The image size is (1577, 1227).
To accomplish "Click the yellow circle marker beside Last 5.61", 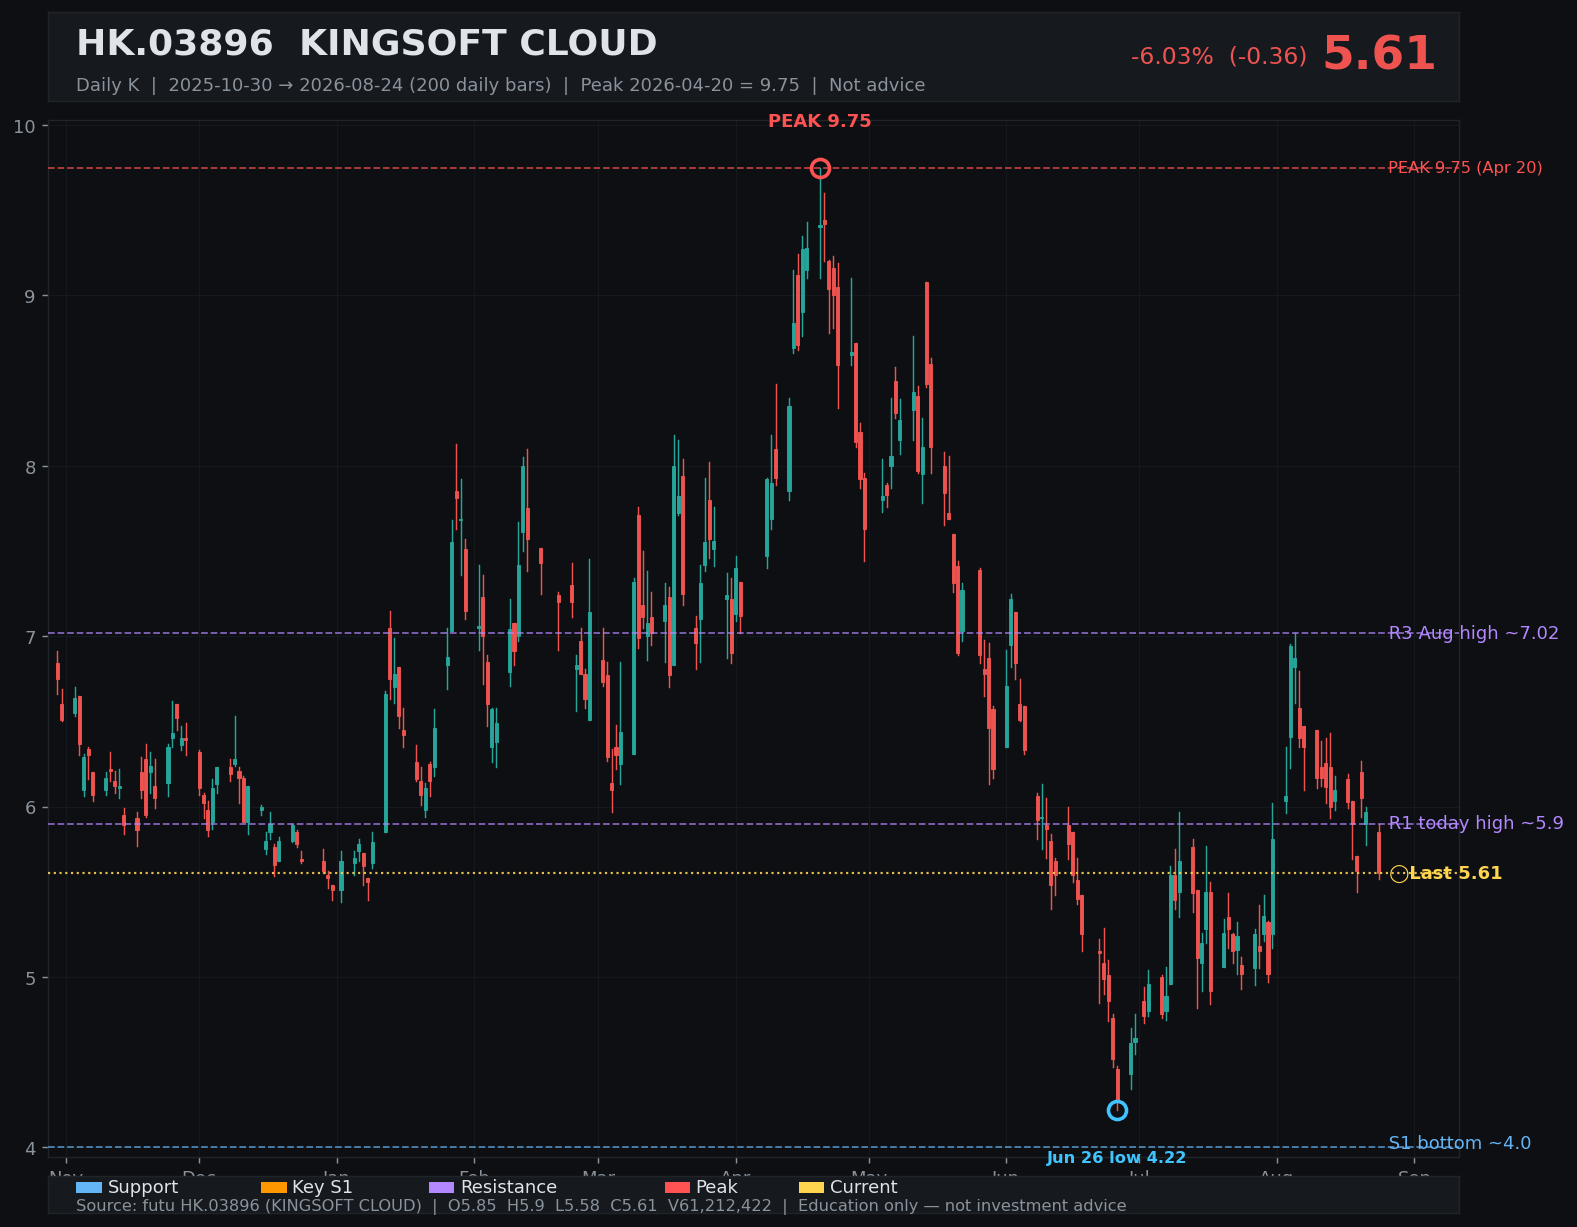I will 1399,874.
